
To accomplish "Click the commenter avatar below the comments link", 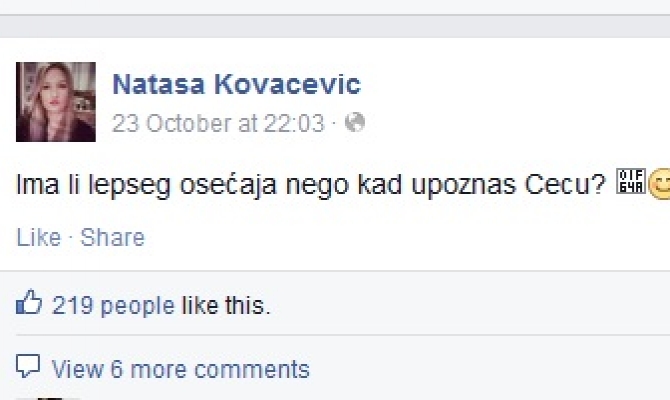I will click(x=48, y=398).
